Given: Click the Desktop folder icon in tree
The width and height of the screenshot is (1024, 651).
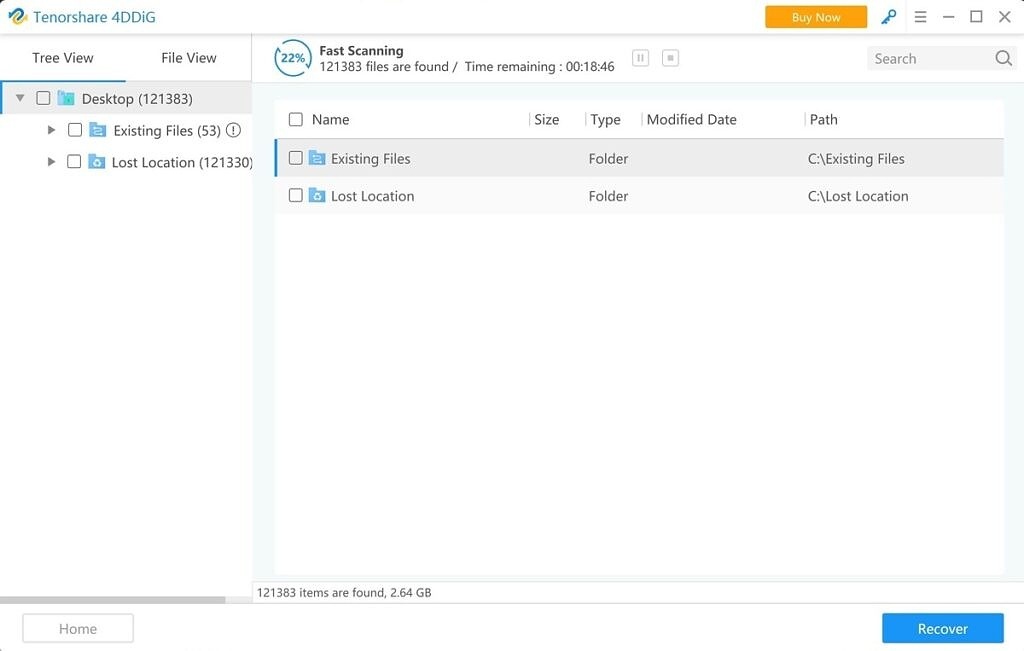Looking at the screenshot, I should coord(66,98).
